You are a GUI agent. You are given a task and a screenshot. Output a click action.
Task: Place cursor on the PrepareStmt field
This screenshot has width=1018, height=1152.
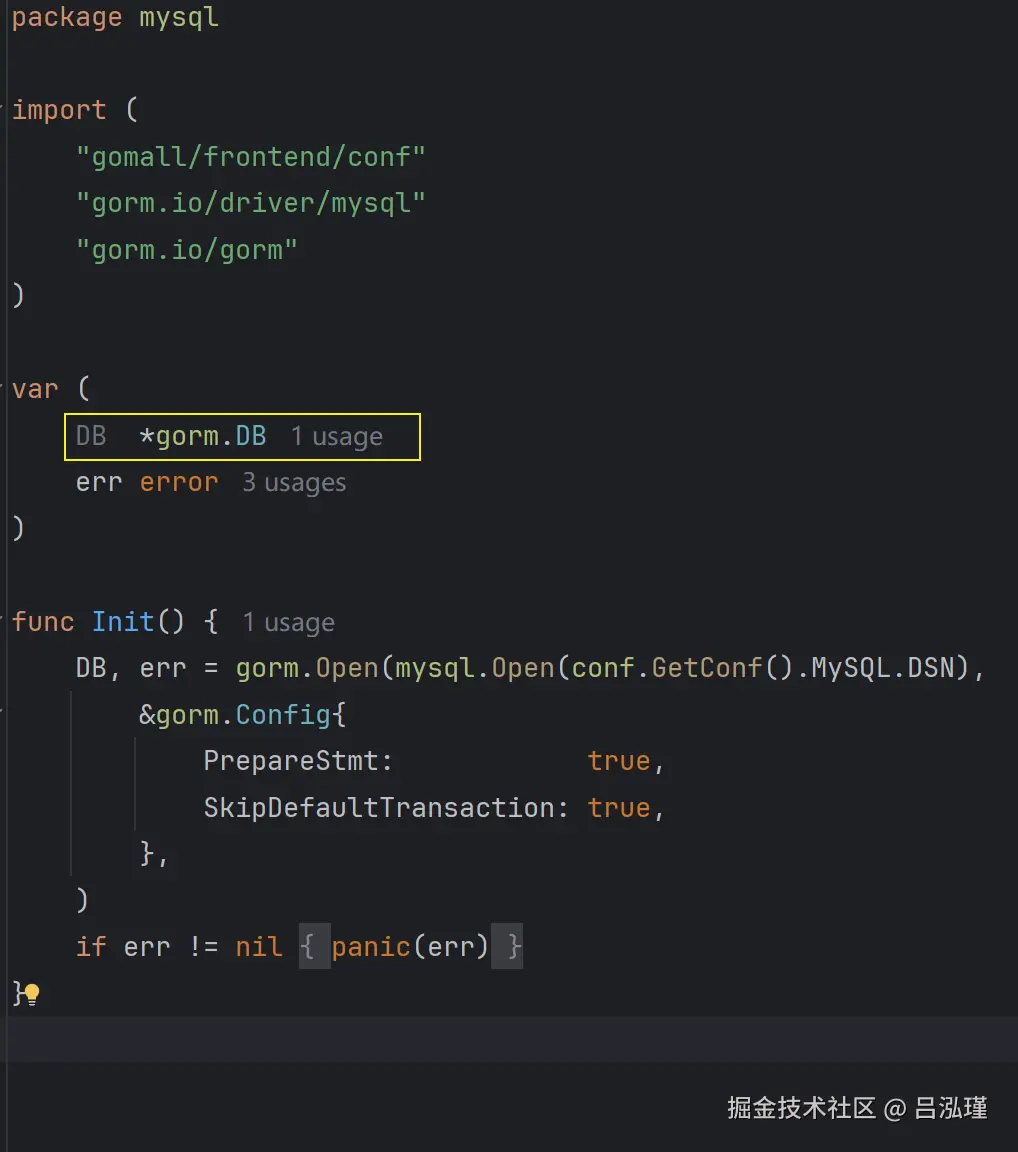coord(298,761)
